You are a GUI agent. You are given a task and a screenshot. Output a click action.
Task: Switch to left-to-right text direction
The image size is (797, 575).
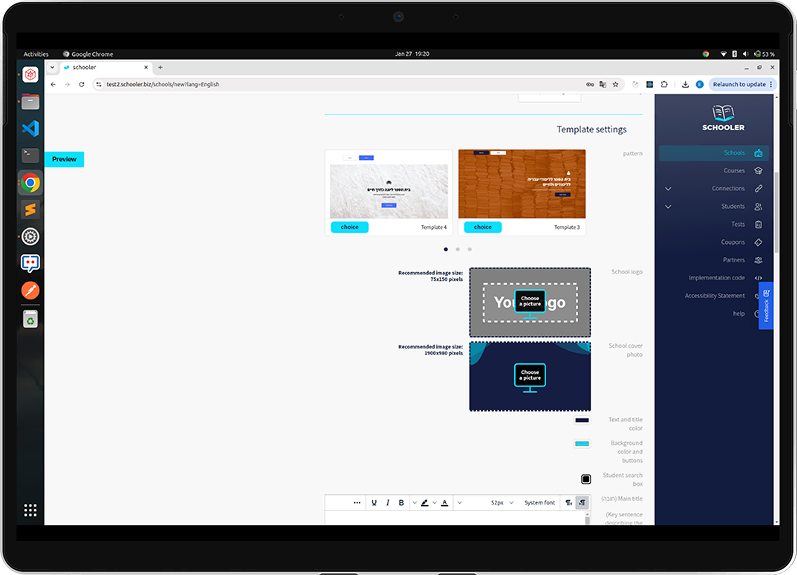568,503
